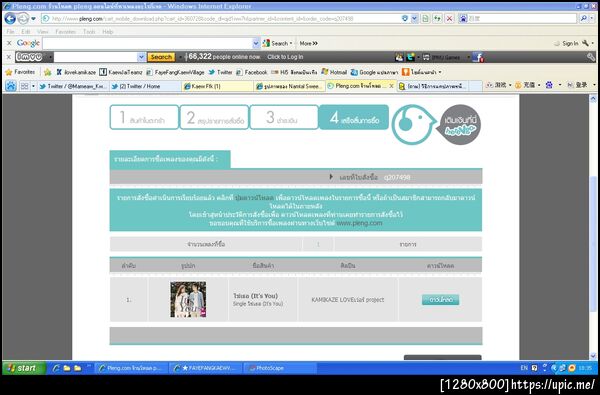Click the www.pleng.com link in the teal notice
This screenshot has width=600, height=395.
click(359, 223)
